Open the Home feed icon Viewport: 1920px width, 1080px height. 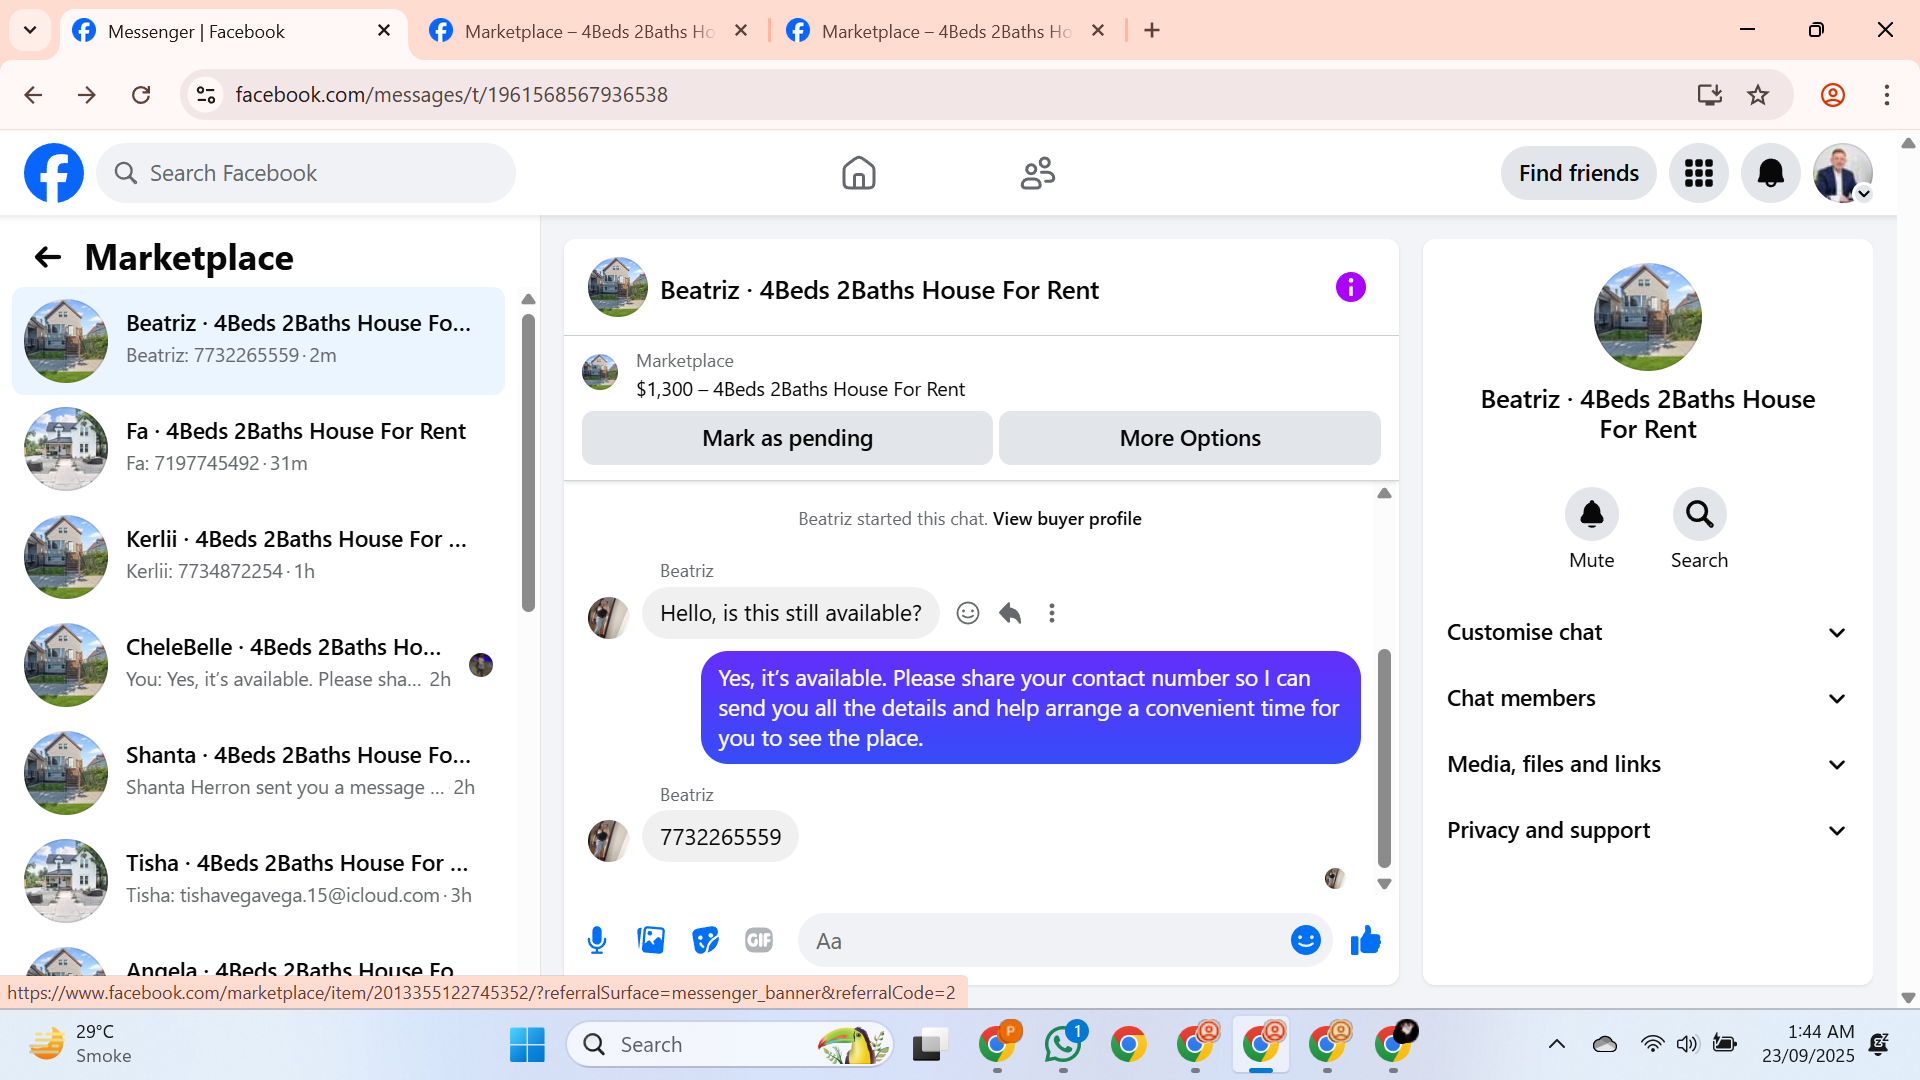pos(858,173)
